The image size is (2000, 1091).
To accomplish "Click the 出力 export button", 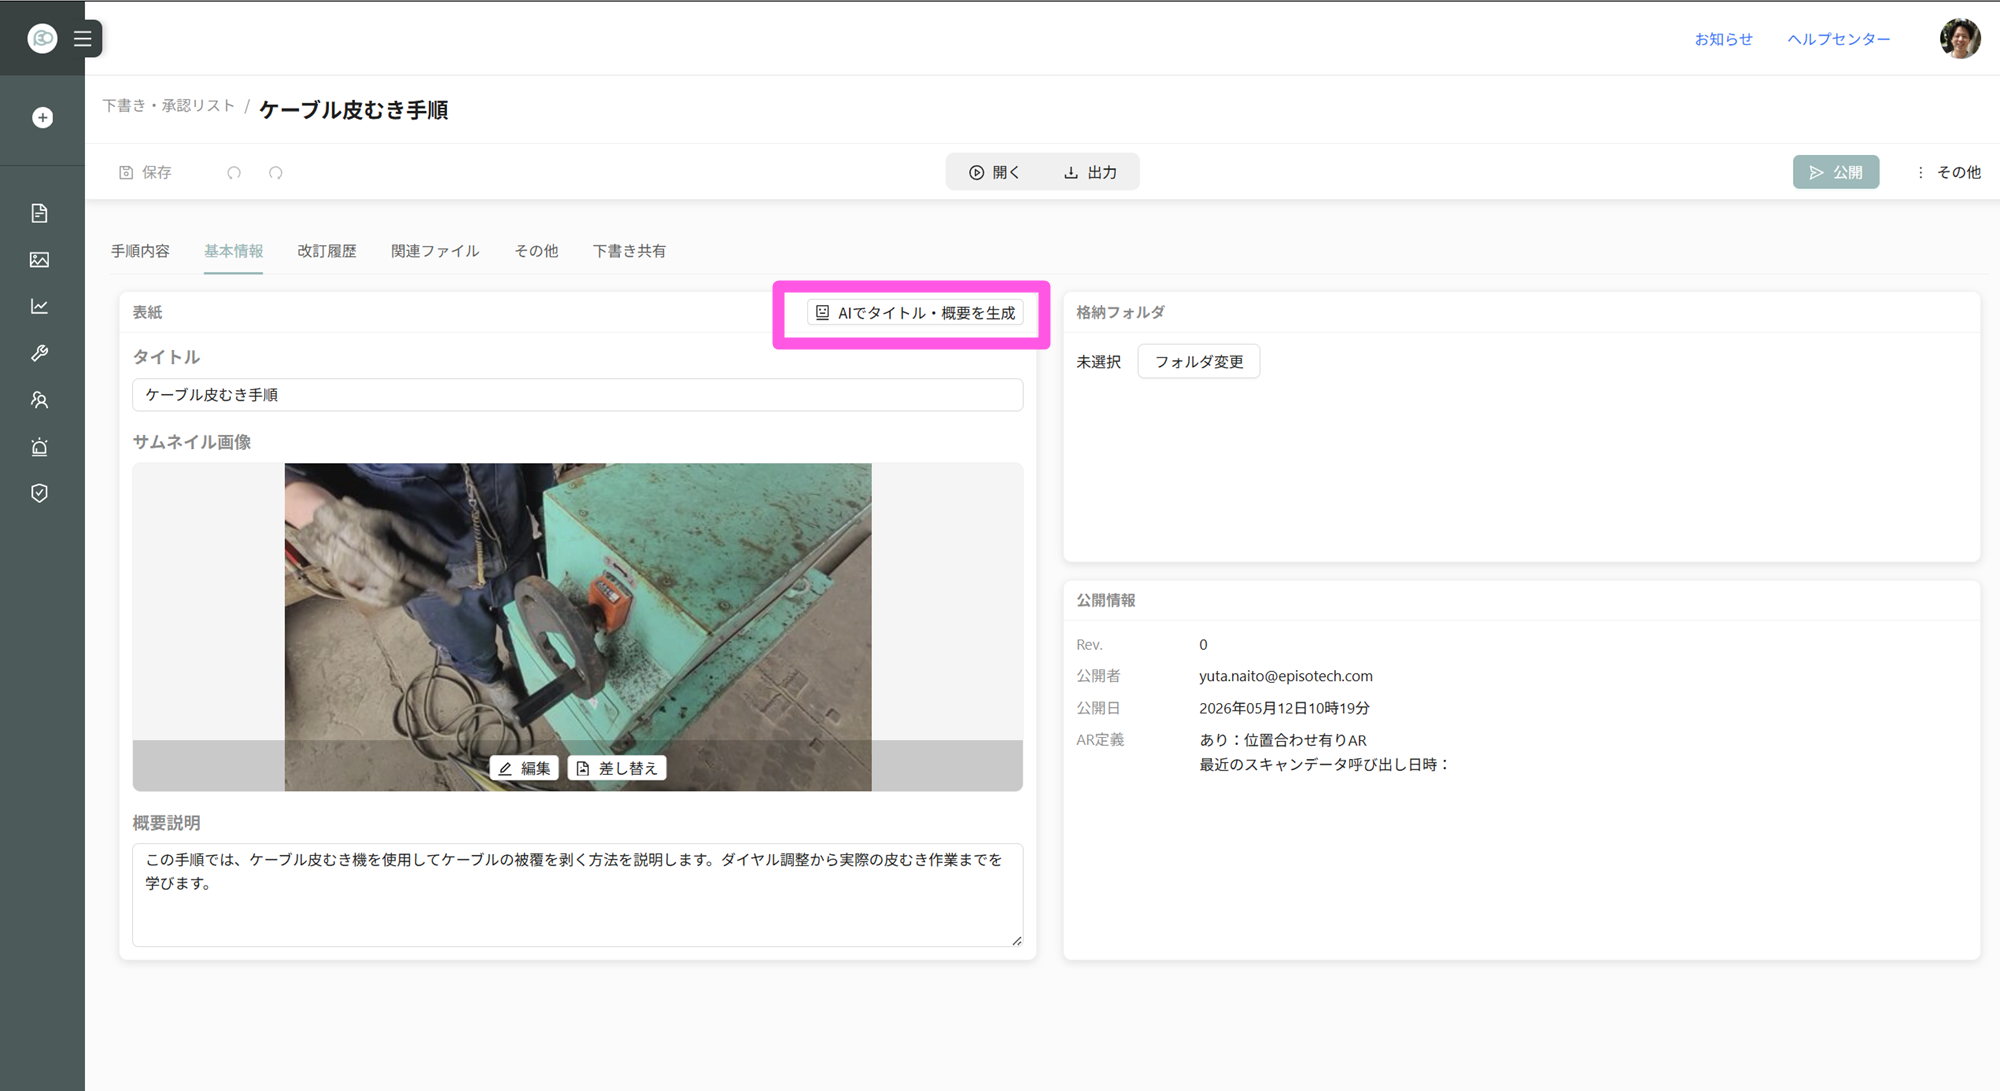I will click(1090, 173).
